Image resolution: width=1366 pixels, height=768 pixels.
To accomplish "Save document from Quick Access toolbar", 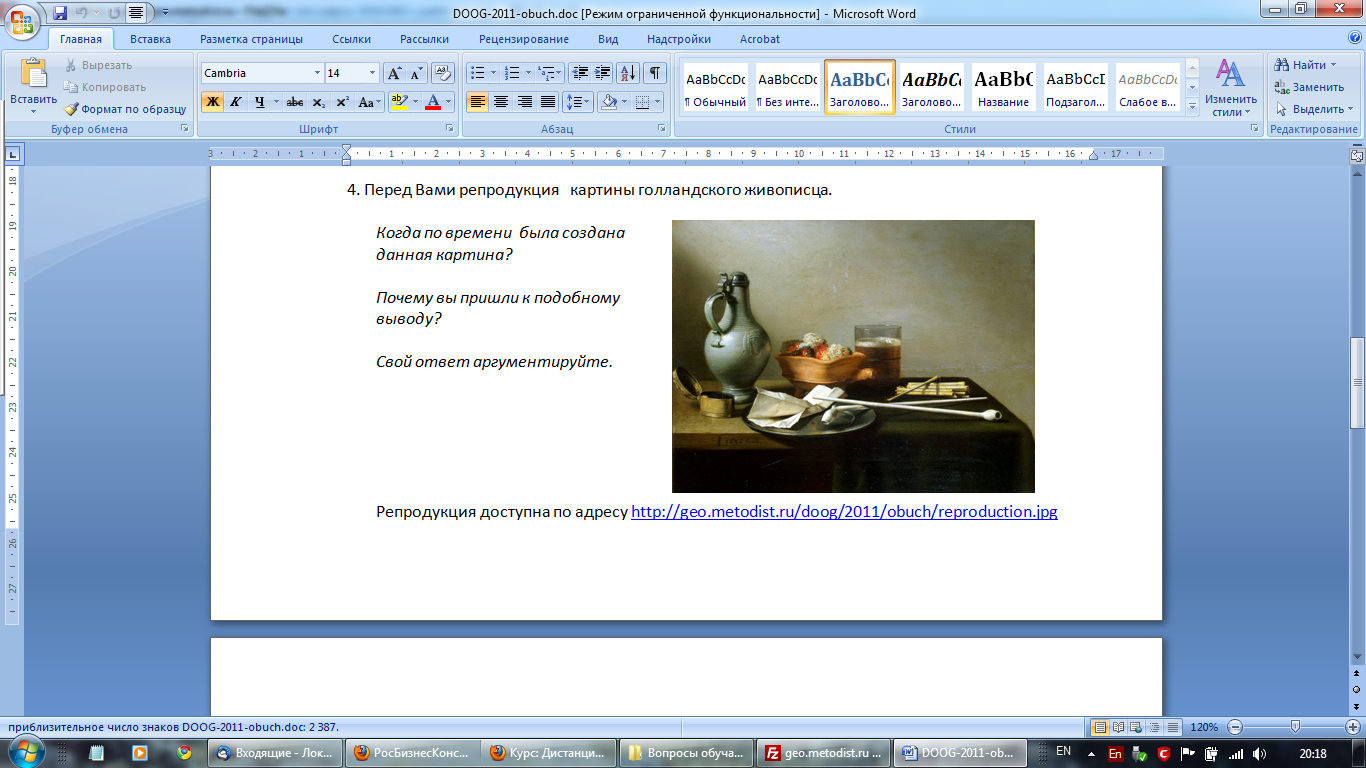I will click(60, 13).
